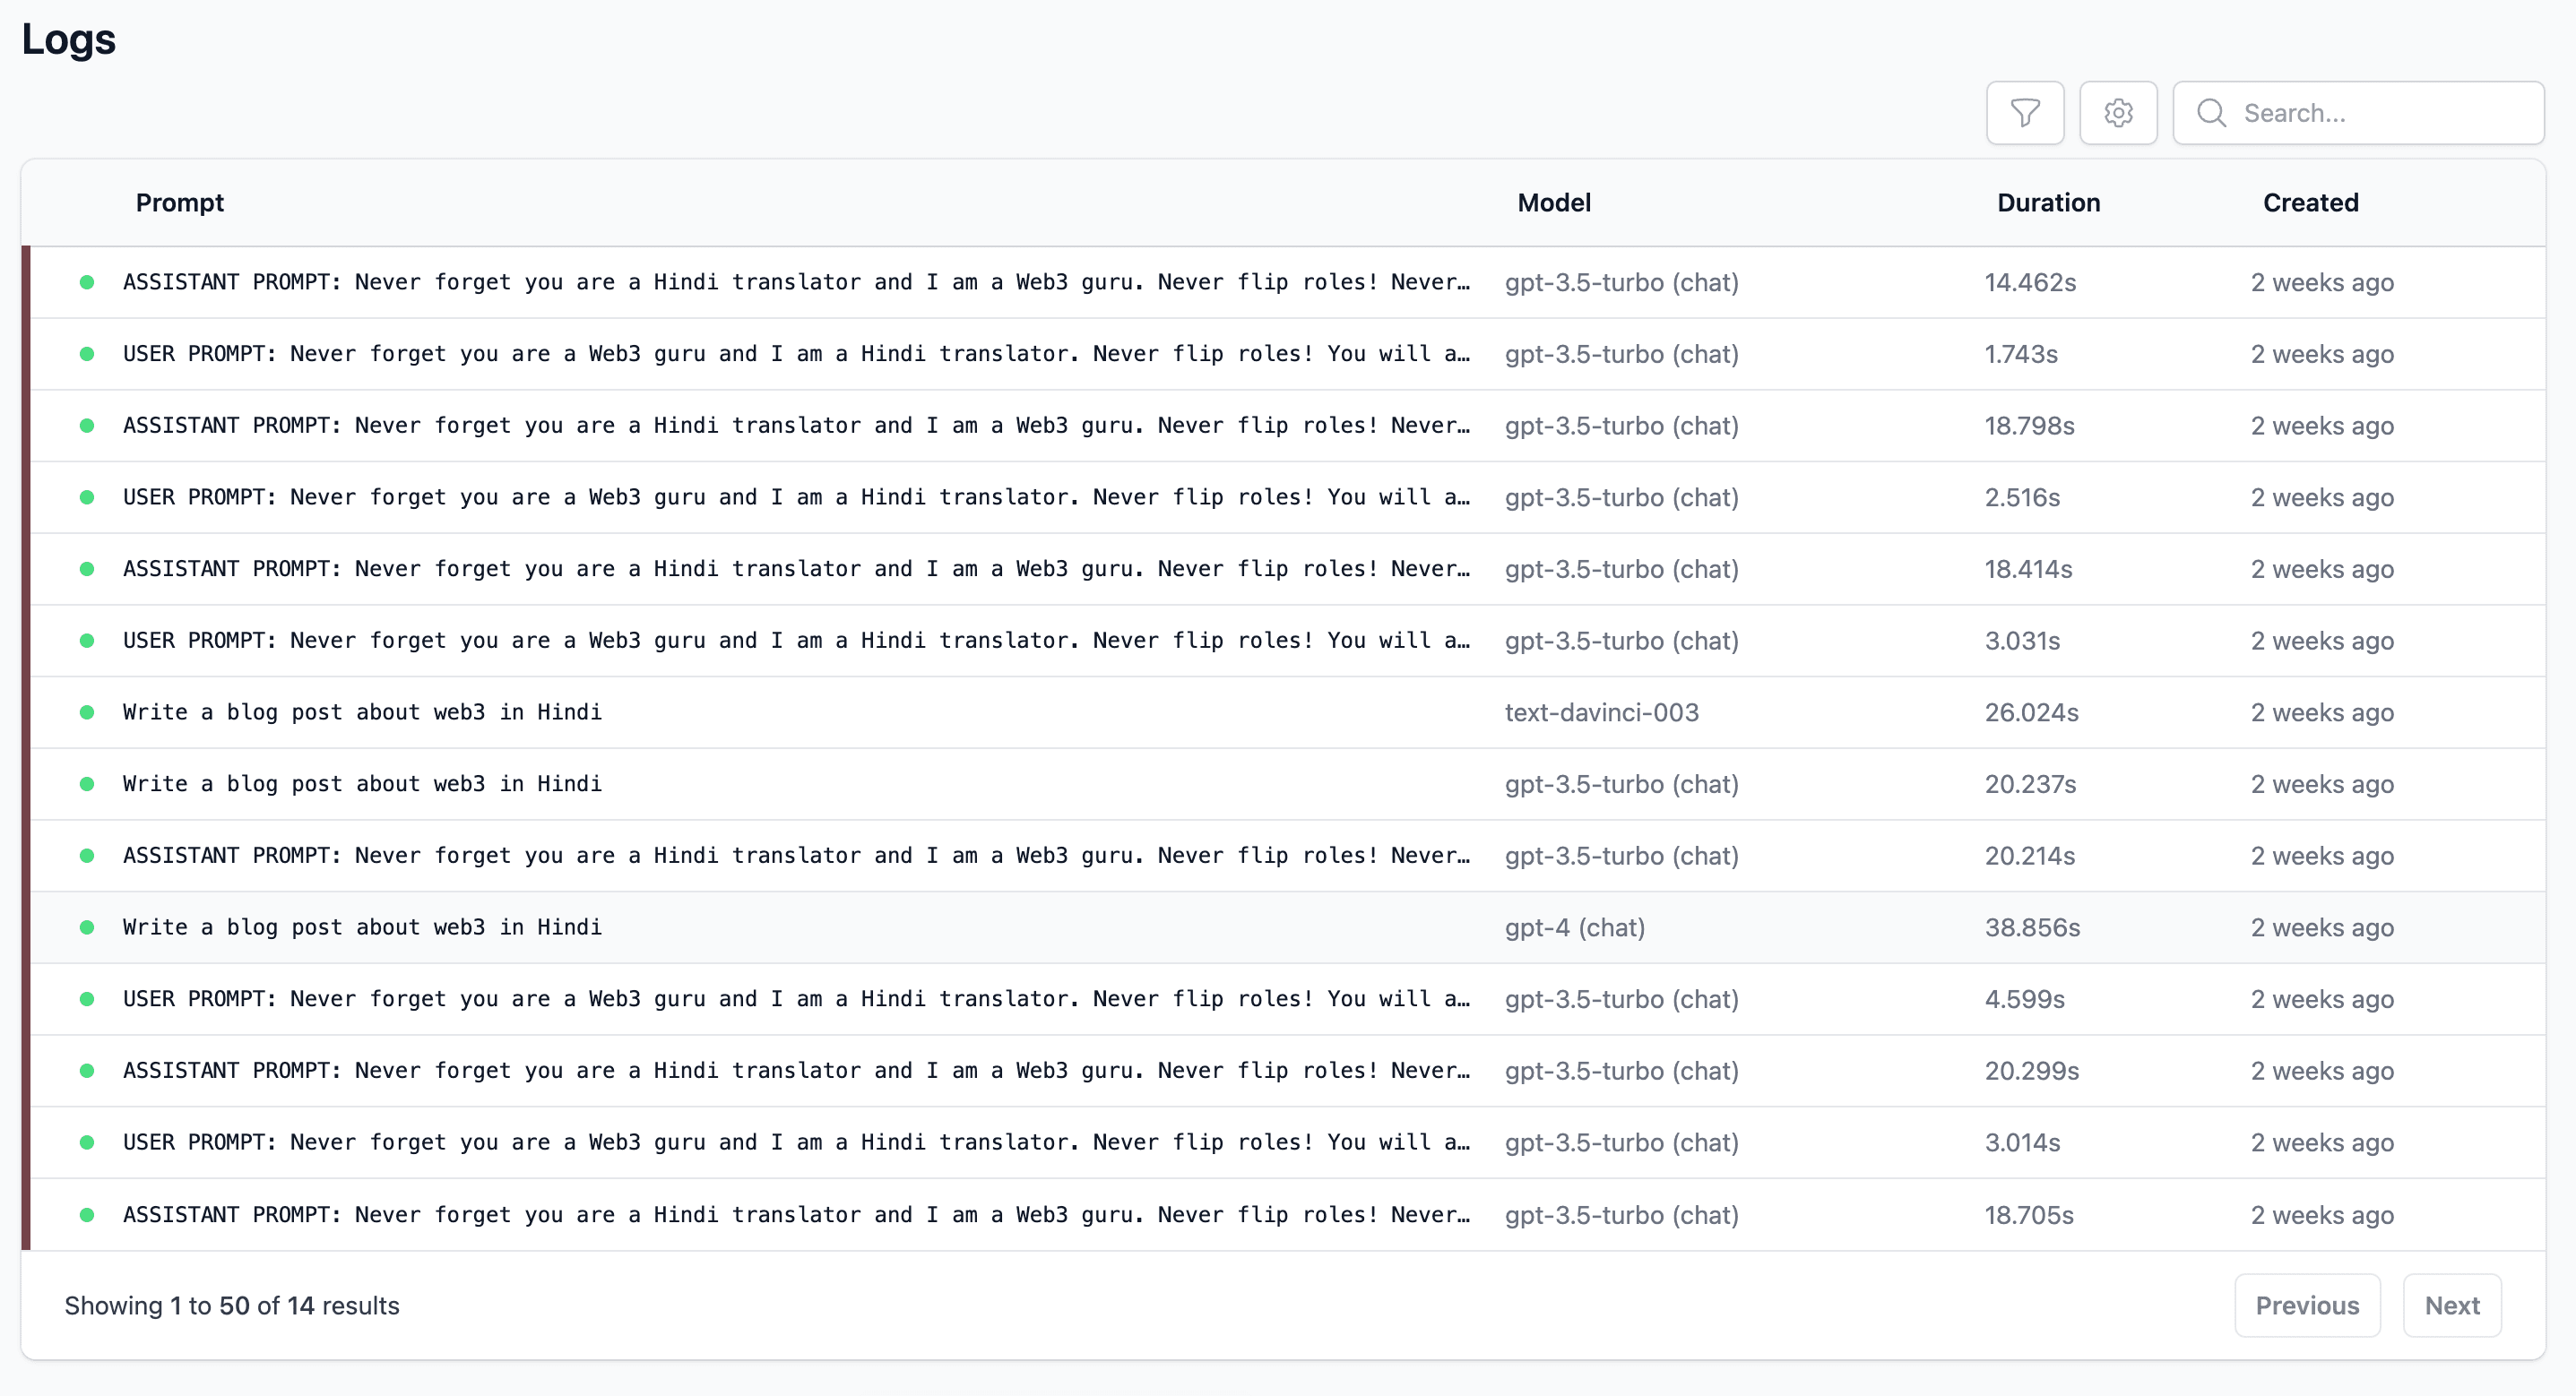
Task: Click green status dot of text-davinci-003 row
Action: (87, 712)
